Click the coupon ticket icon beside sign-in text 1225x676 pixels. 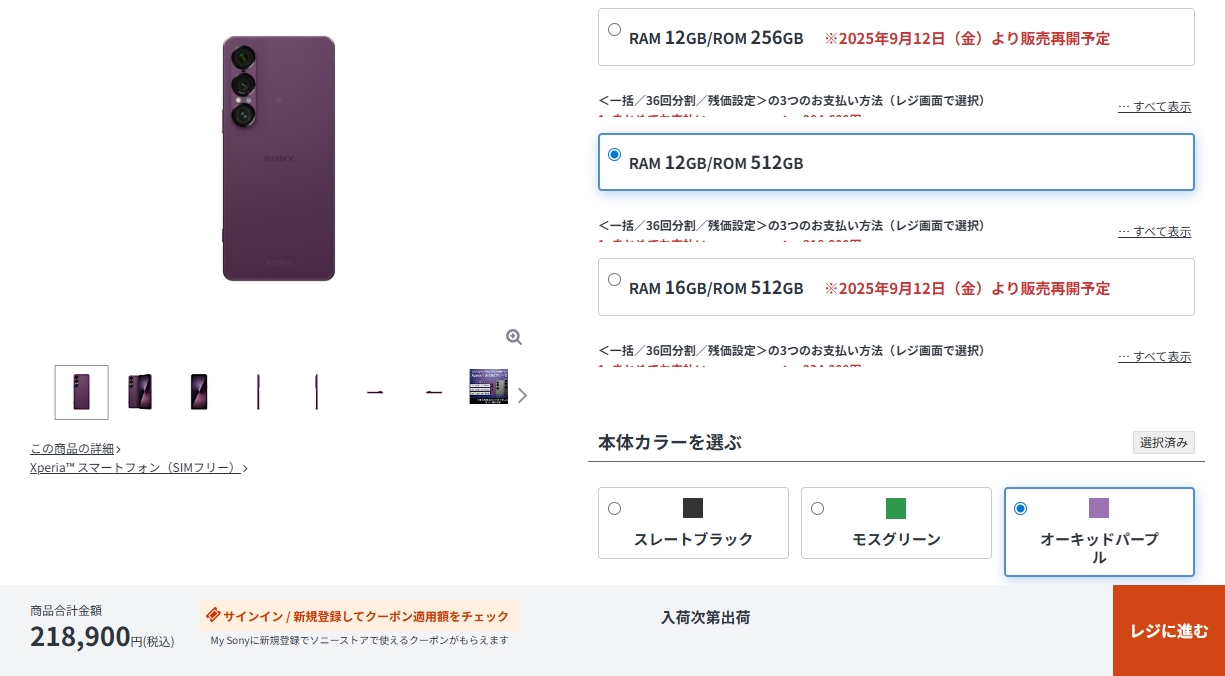[x=213, y=615]
